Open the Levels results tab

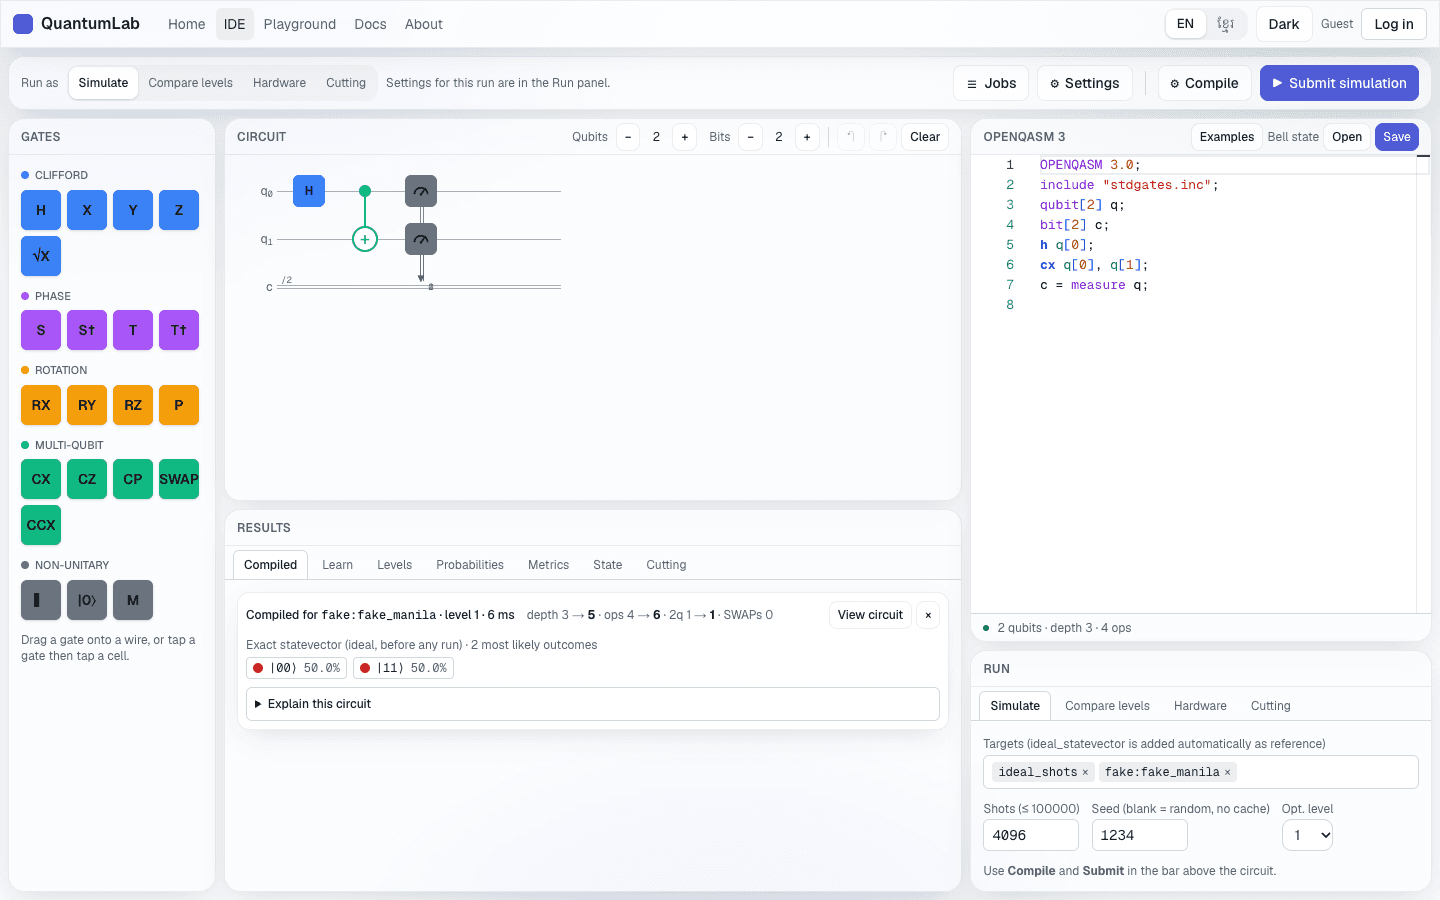[x=395, y=565]
